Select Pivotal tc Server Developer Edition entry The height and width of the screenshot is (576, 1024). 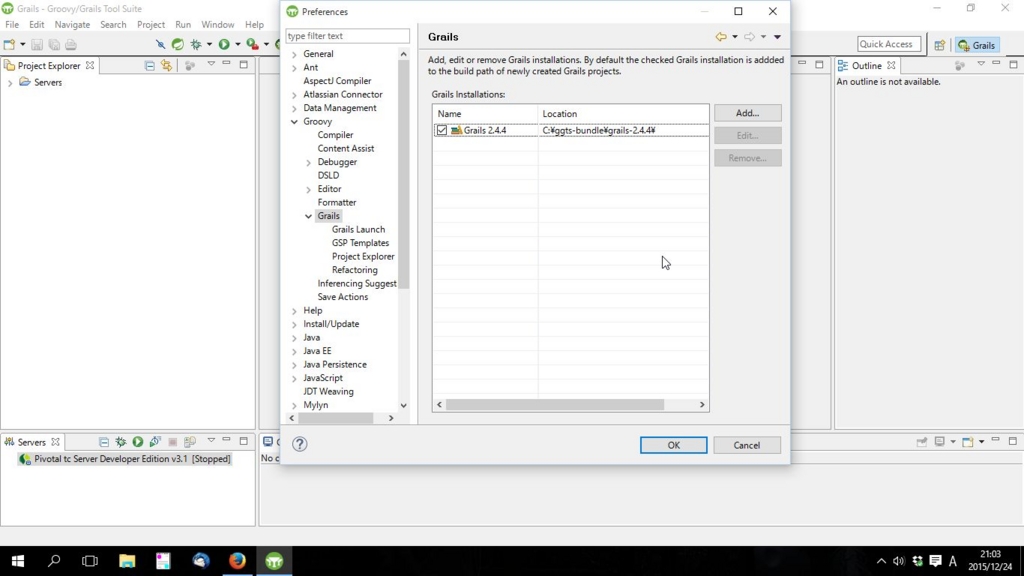(125, 459)
